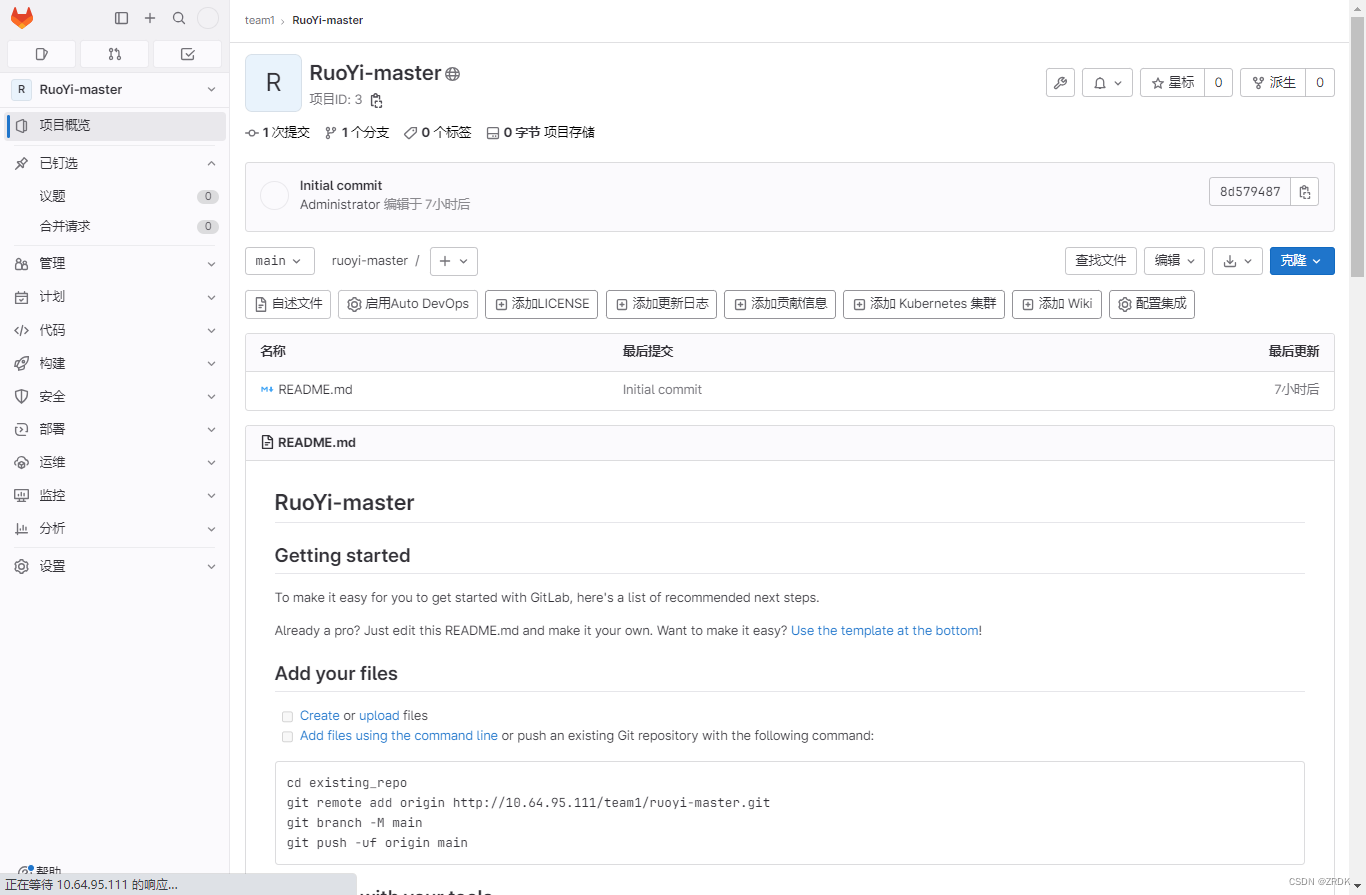Click the fork count number 0
Viewport: 1366px width, 895px height.
[x=1320, y=83]
